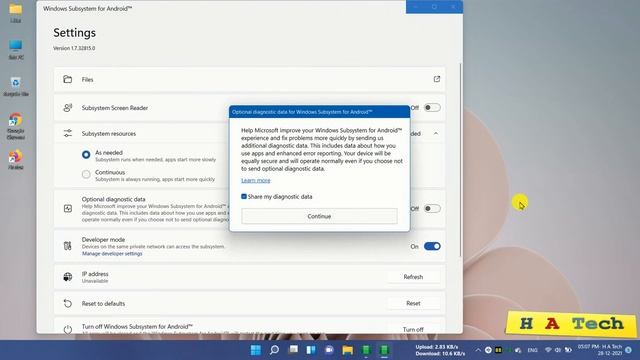Click the battery icon in the system tray
The image size is (640, 360).
pyautogui.click(x=568, y=350)
